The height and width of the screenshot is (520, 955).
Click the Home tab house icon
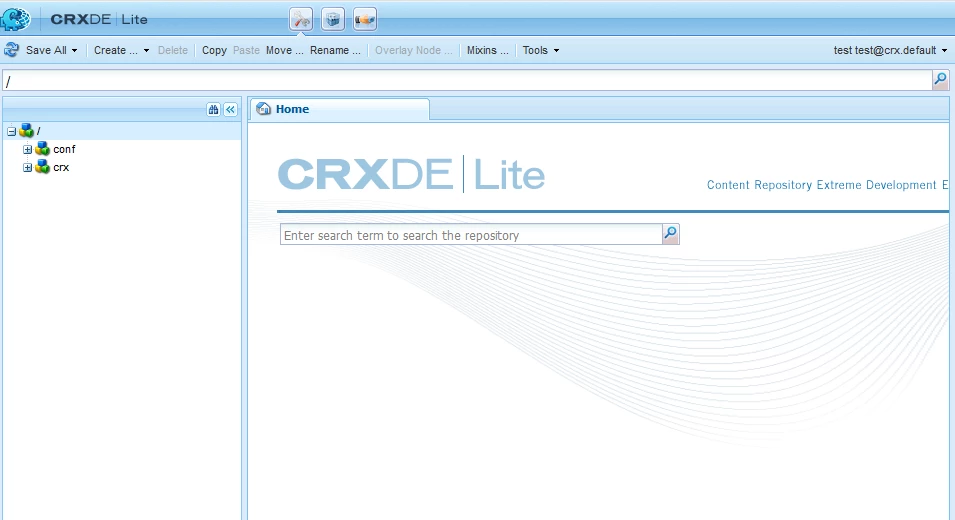264,109
